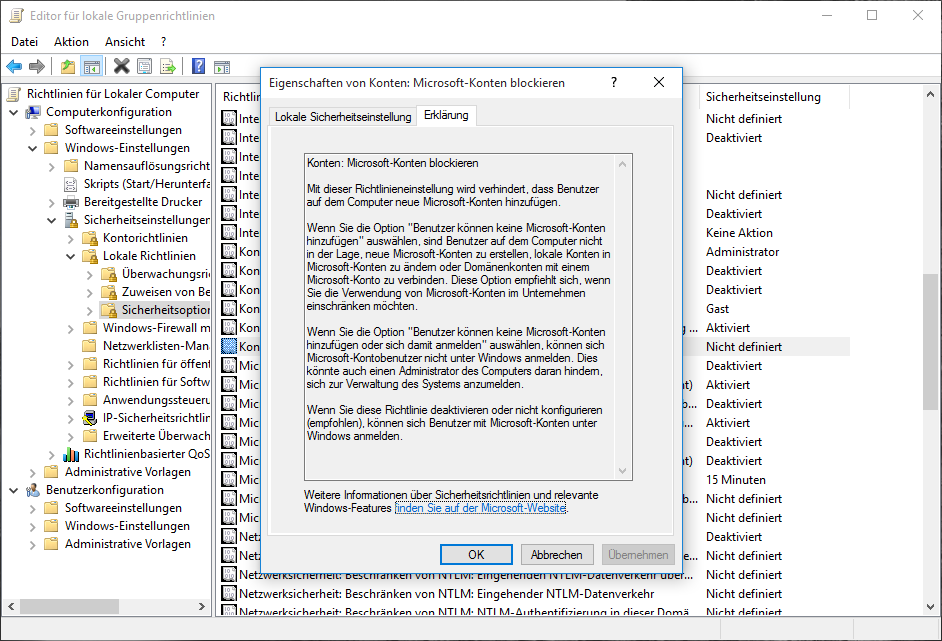
Task: Select the 'NTLM: Eingehender NTLM-Datenverkehr' policy row
Action: click(447, 594)
